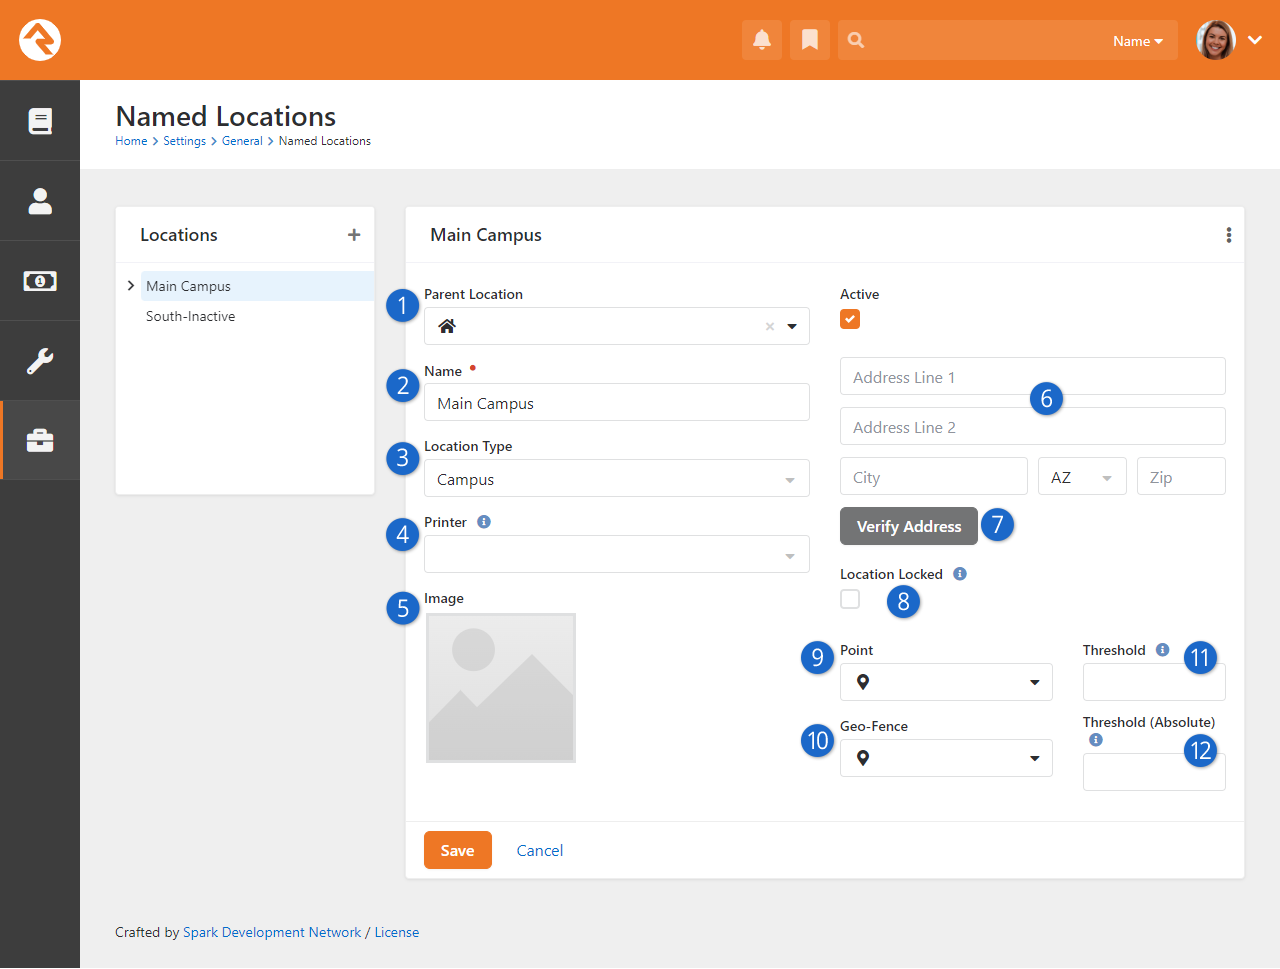Open the Admin Tools wrench icon
This screenshot has width=1280, height=969.
coord(40,361)
